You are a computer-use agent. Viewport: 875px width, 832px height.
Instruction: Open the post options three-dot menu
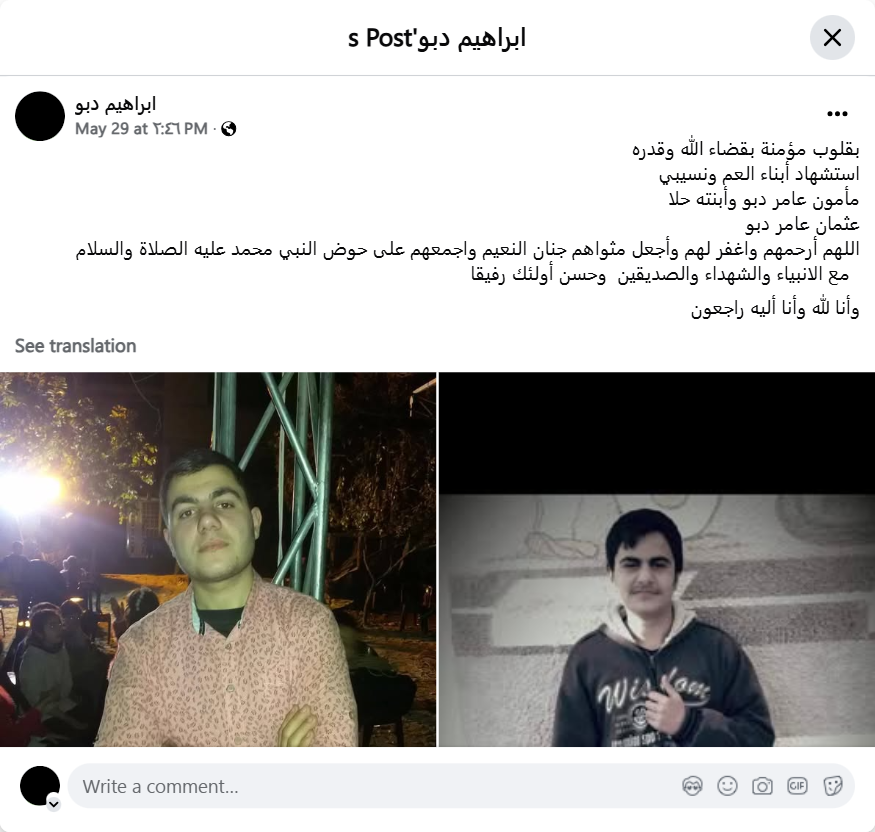(837, 114)
